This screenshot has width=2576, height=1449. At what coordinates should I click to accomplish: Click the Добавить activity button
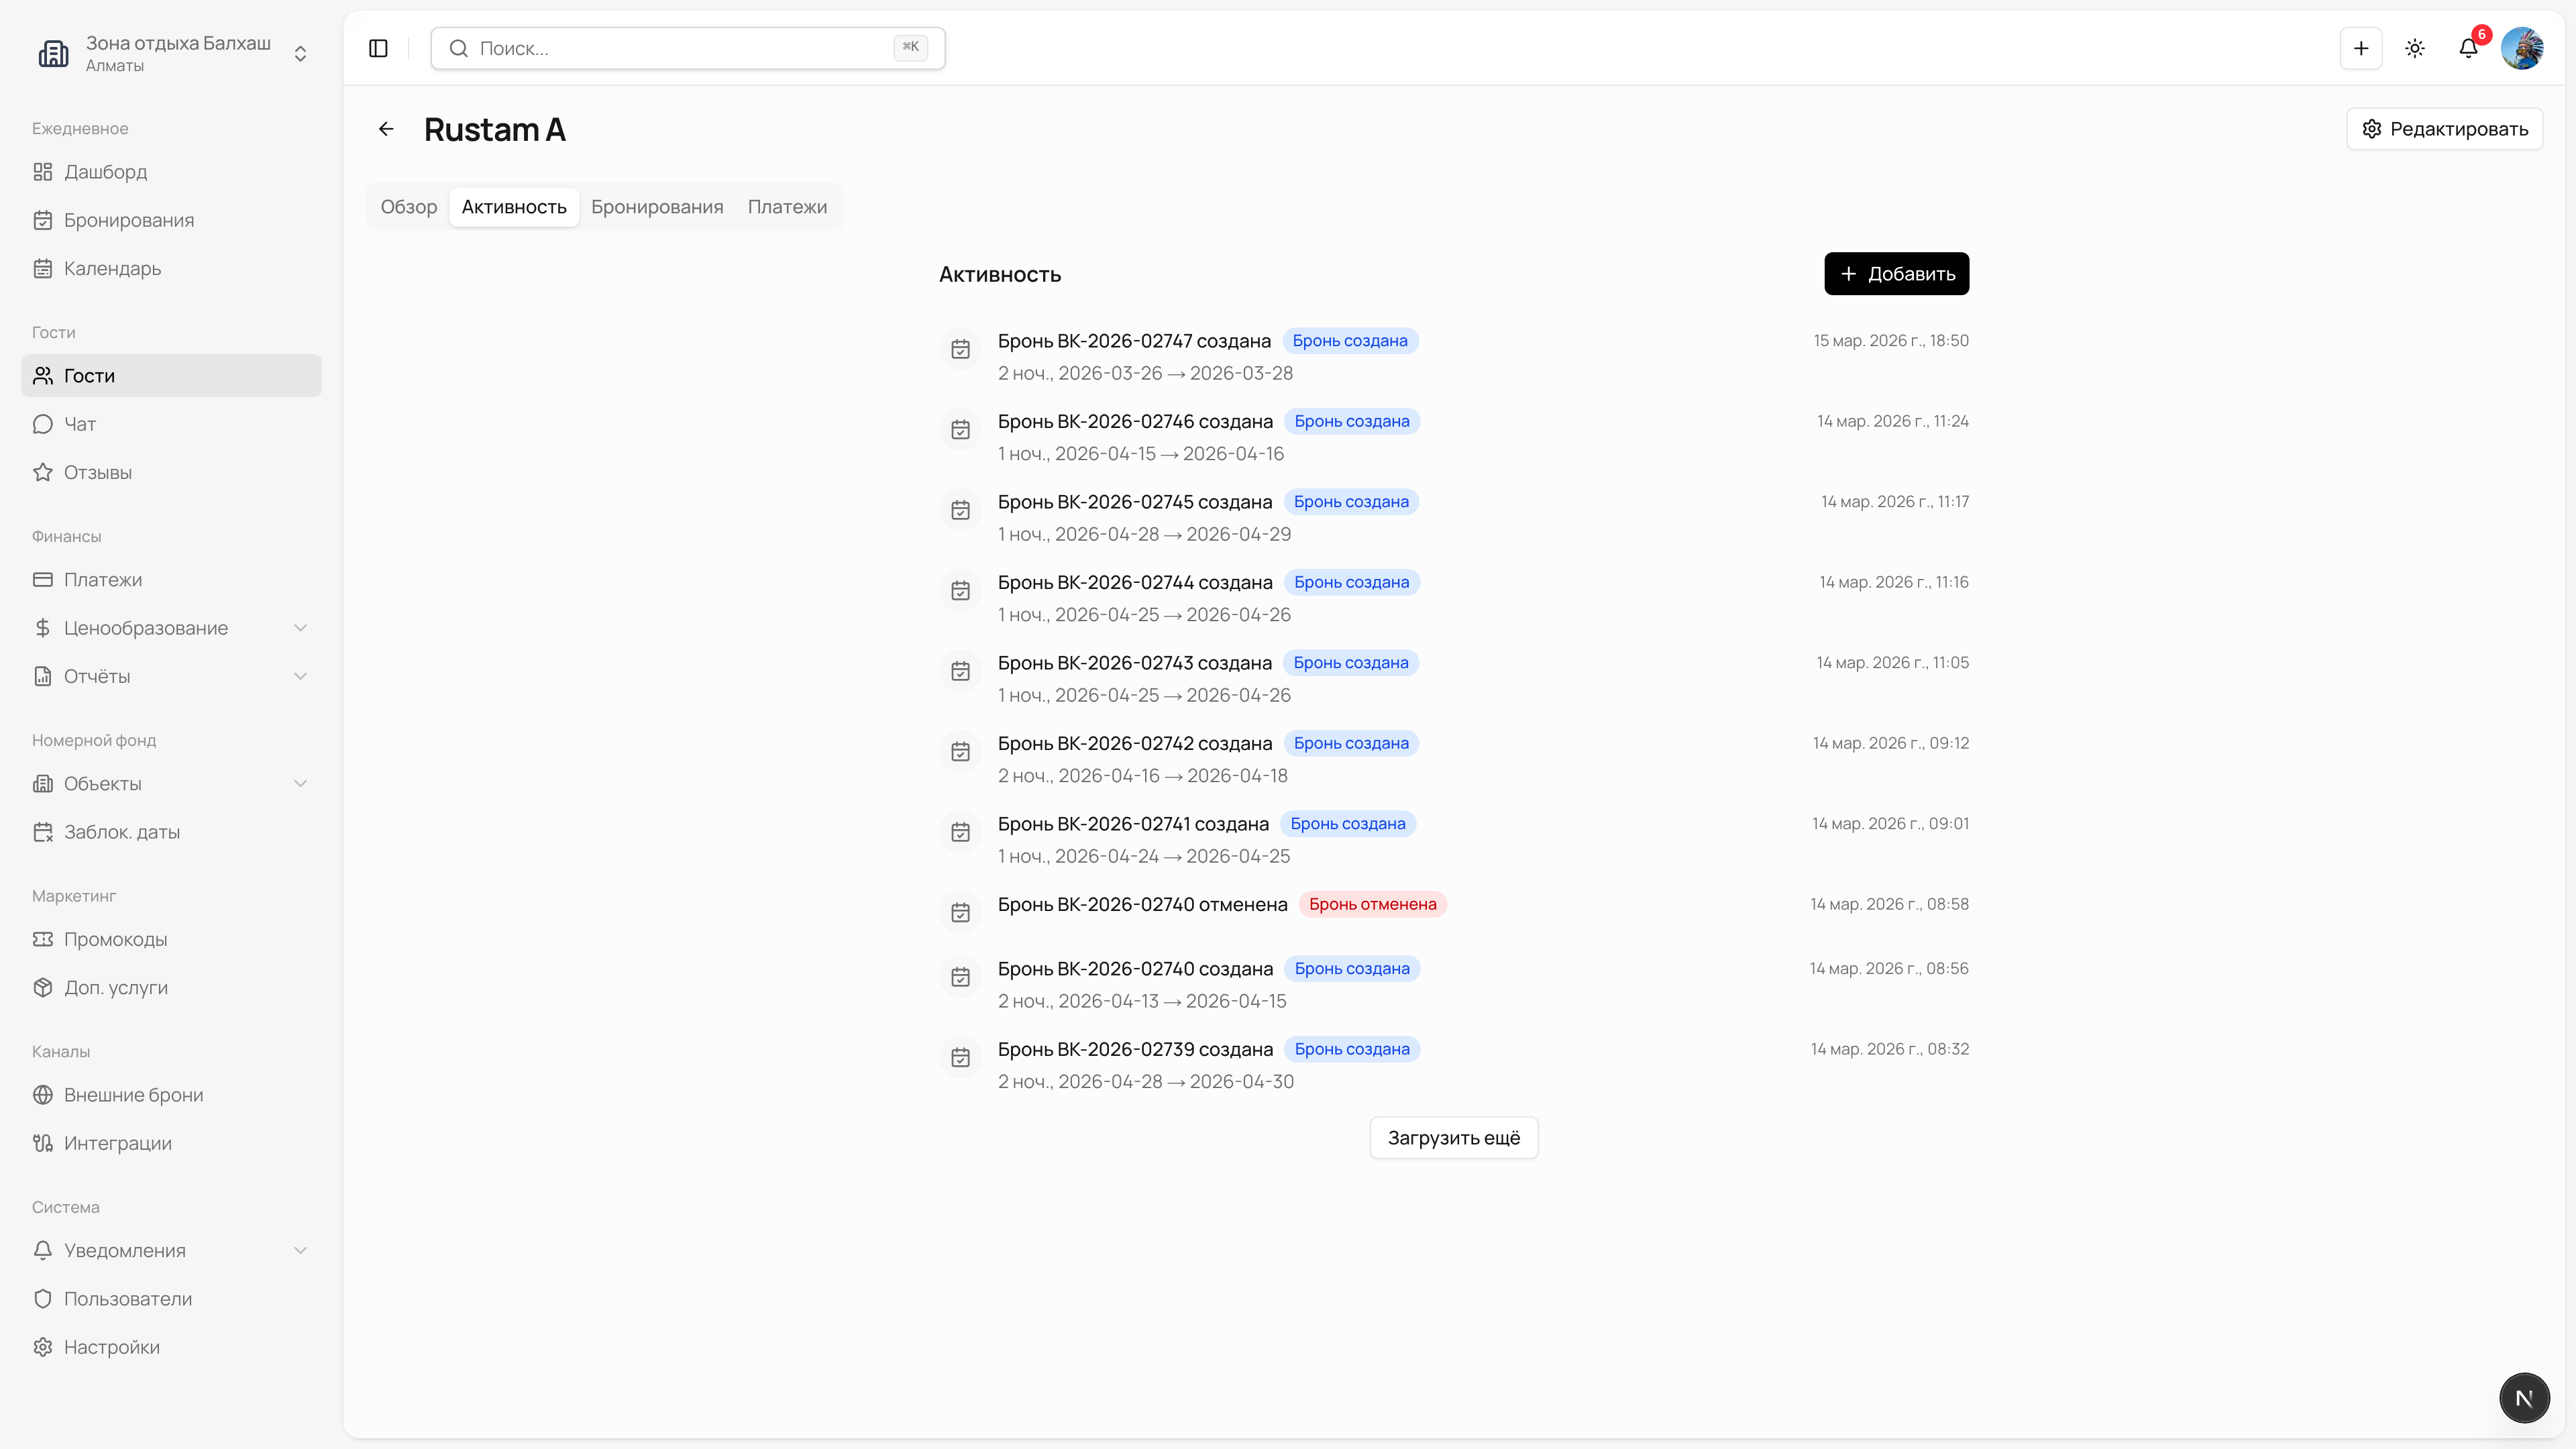[x=1896, y=274]
